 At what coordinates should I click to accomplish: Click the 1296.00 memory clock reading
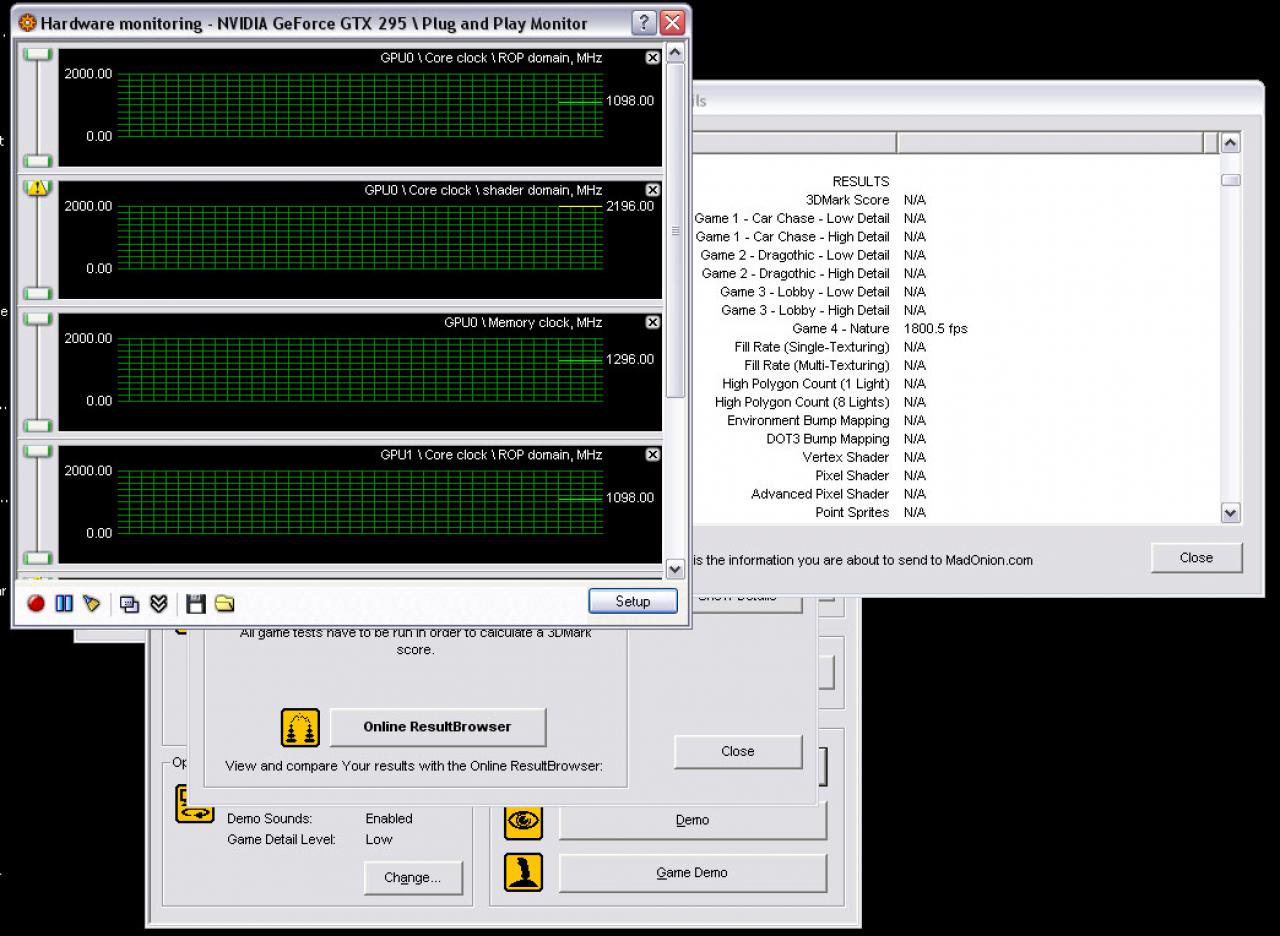(630, 359)
